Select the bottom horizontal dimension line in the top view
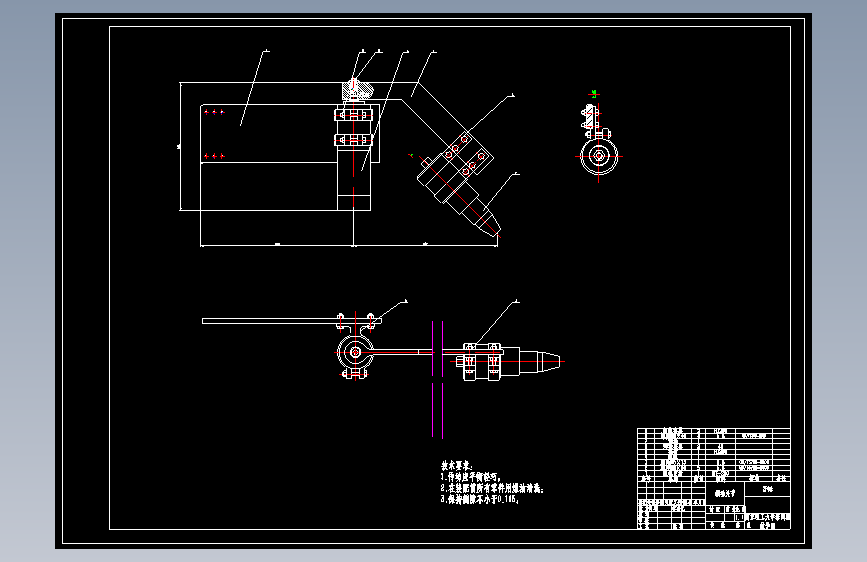This screenshot has width=867, height=562. click(349, 245)
